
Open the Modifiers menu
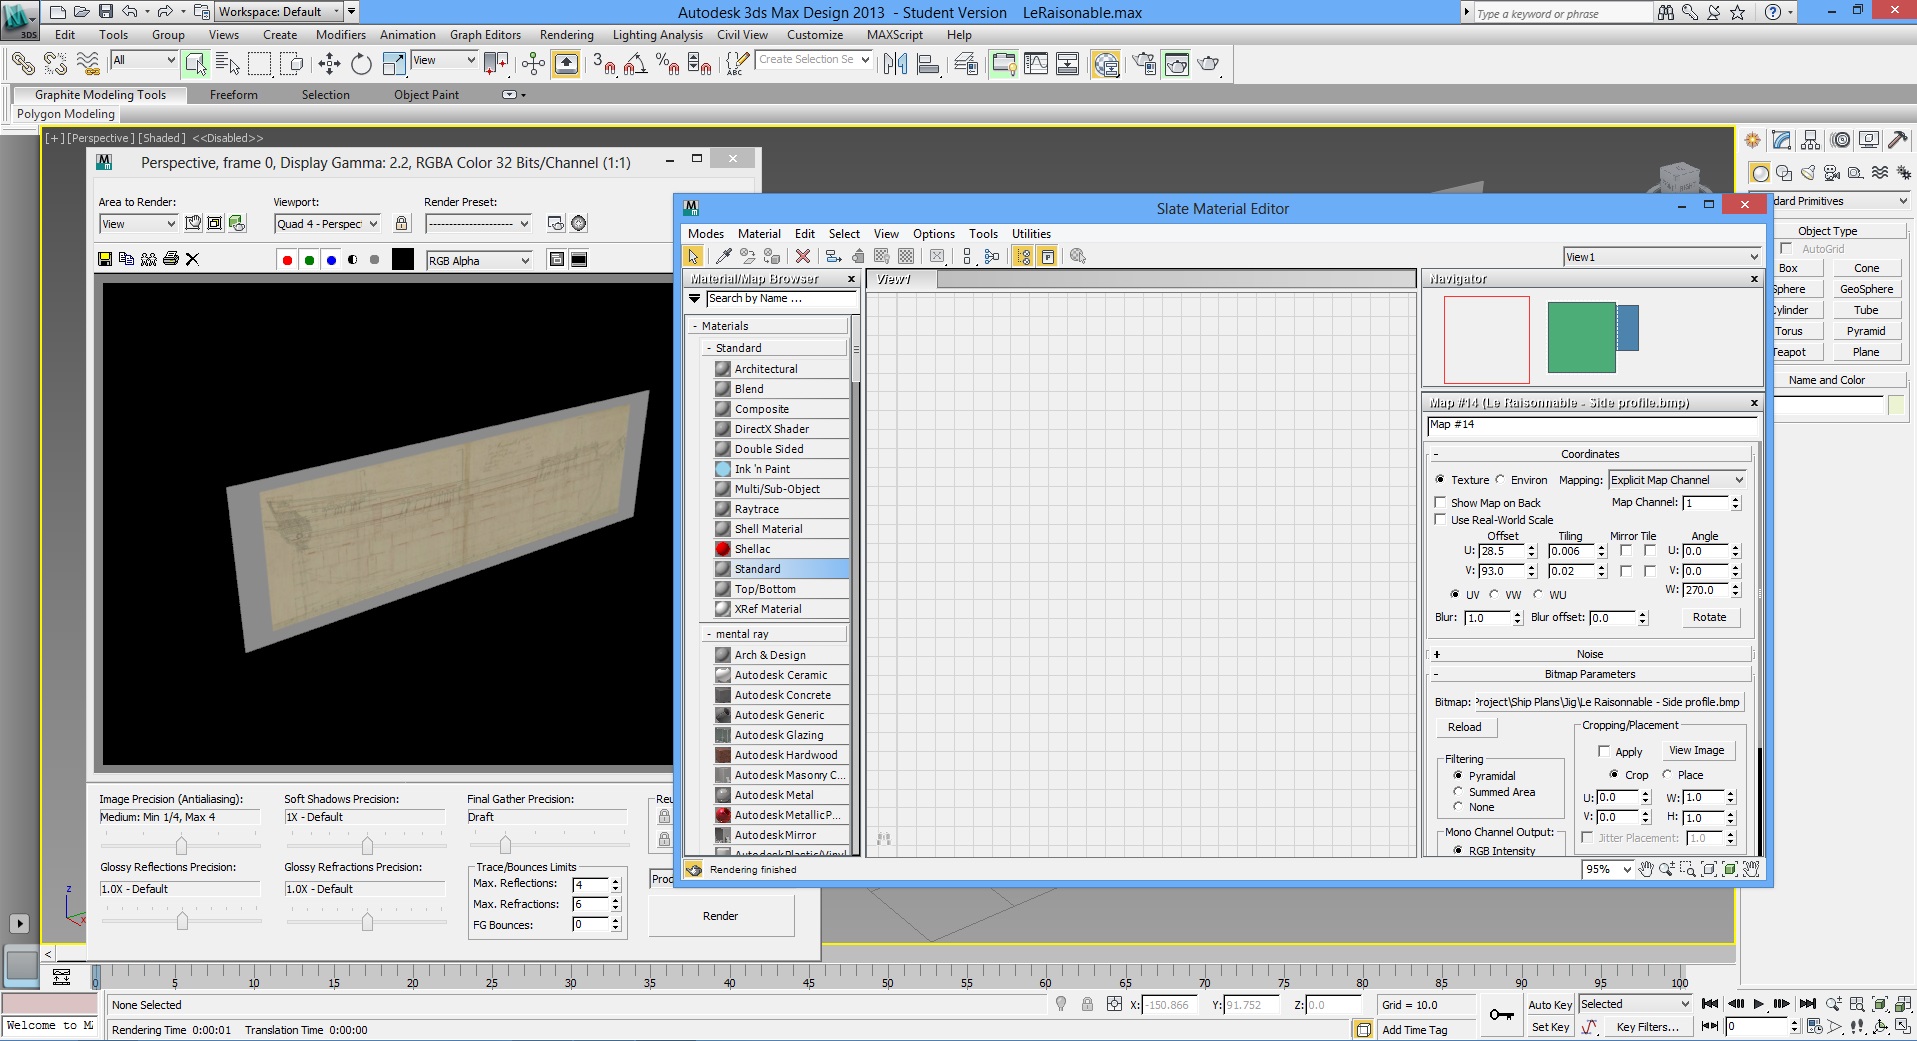tap(341, 35)
